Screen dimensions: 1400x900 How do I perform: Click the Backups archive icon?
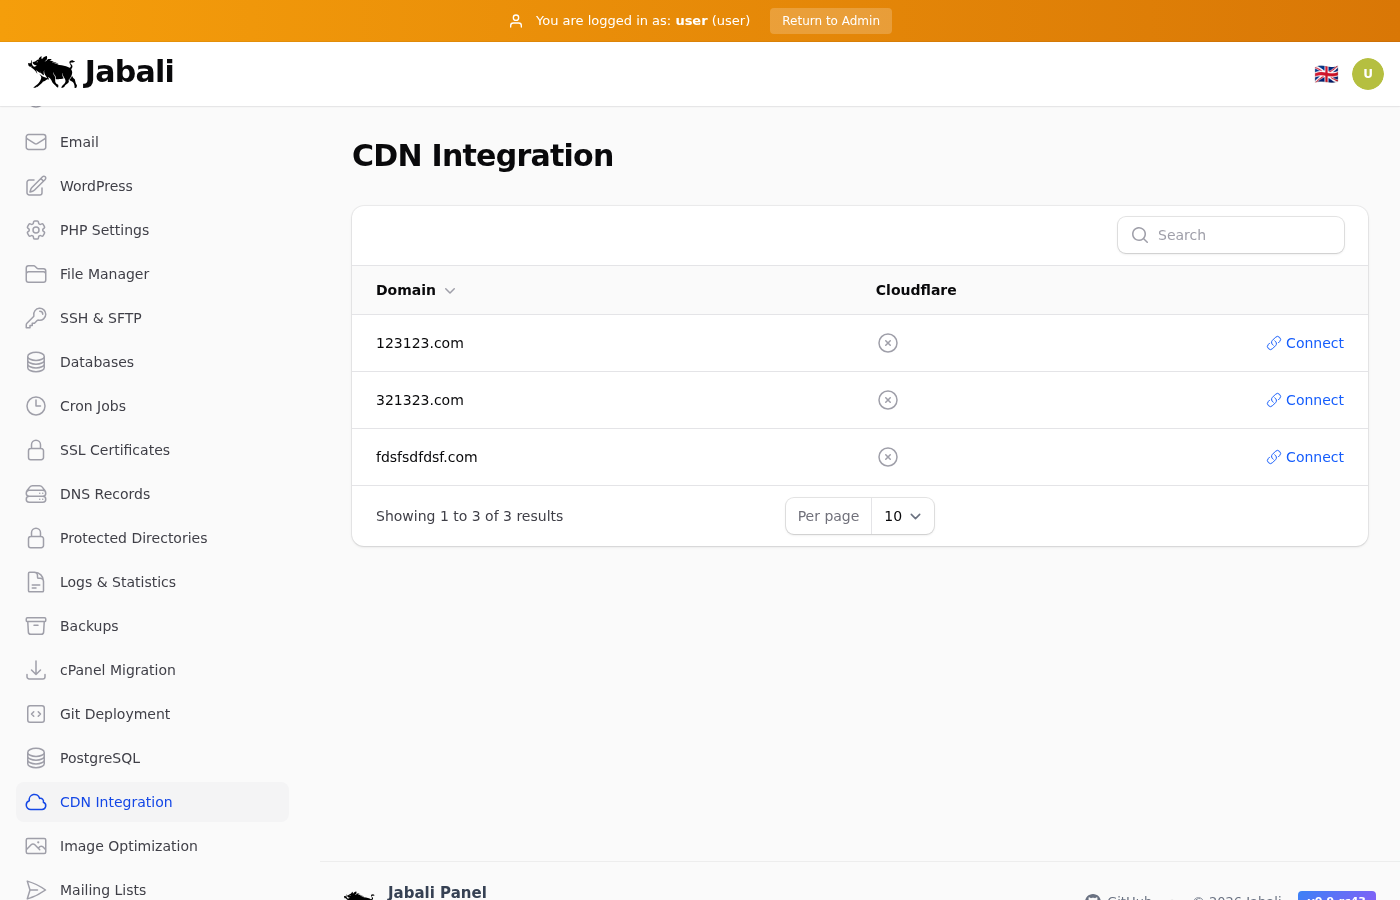coord(36,626)
